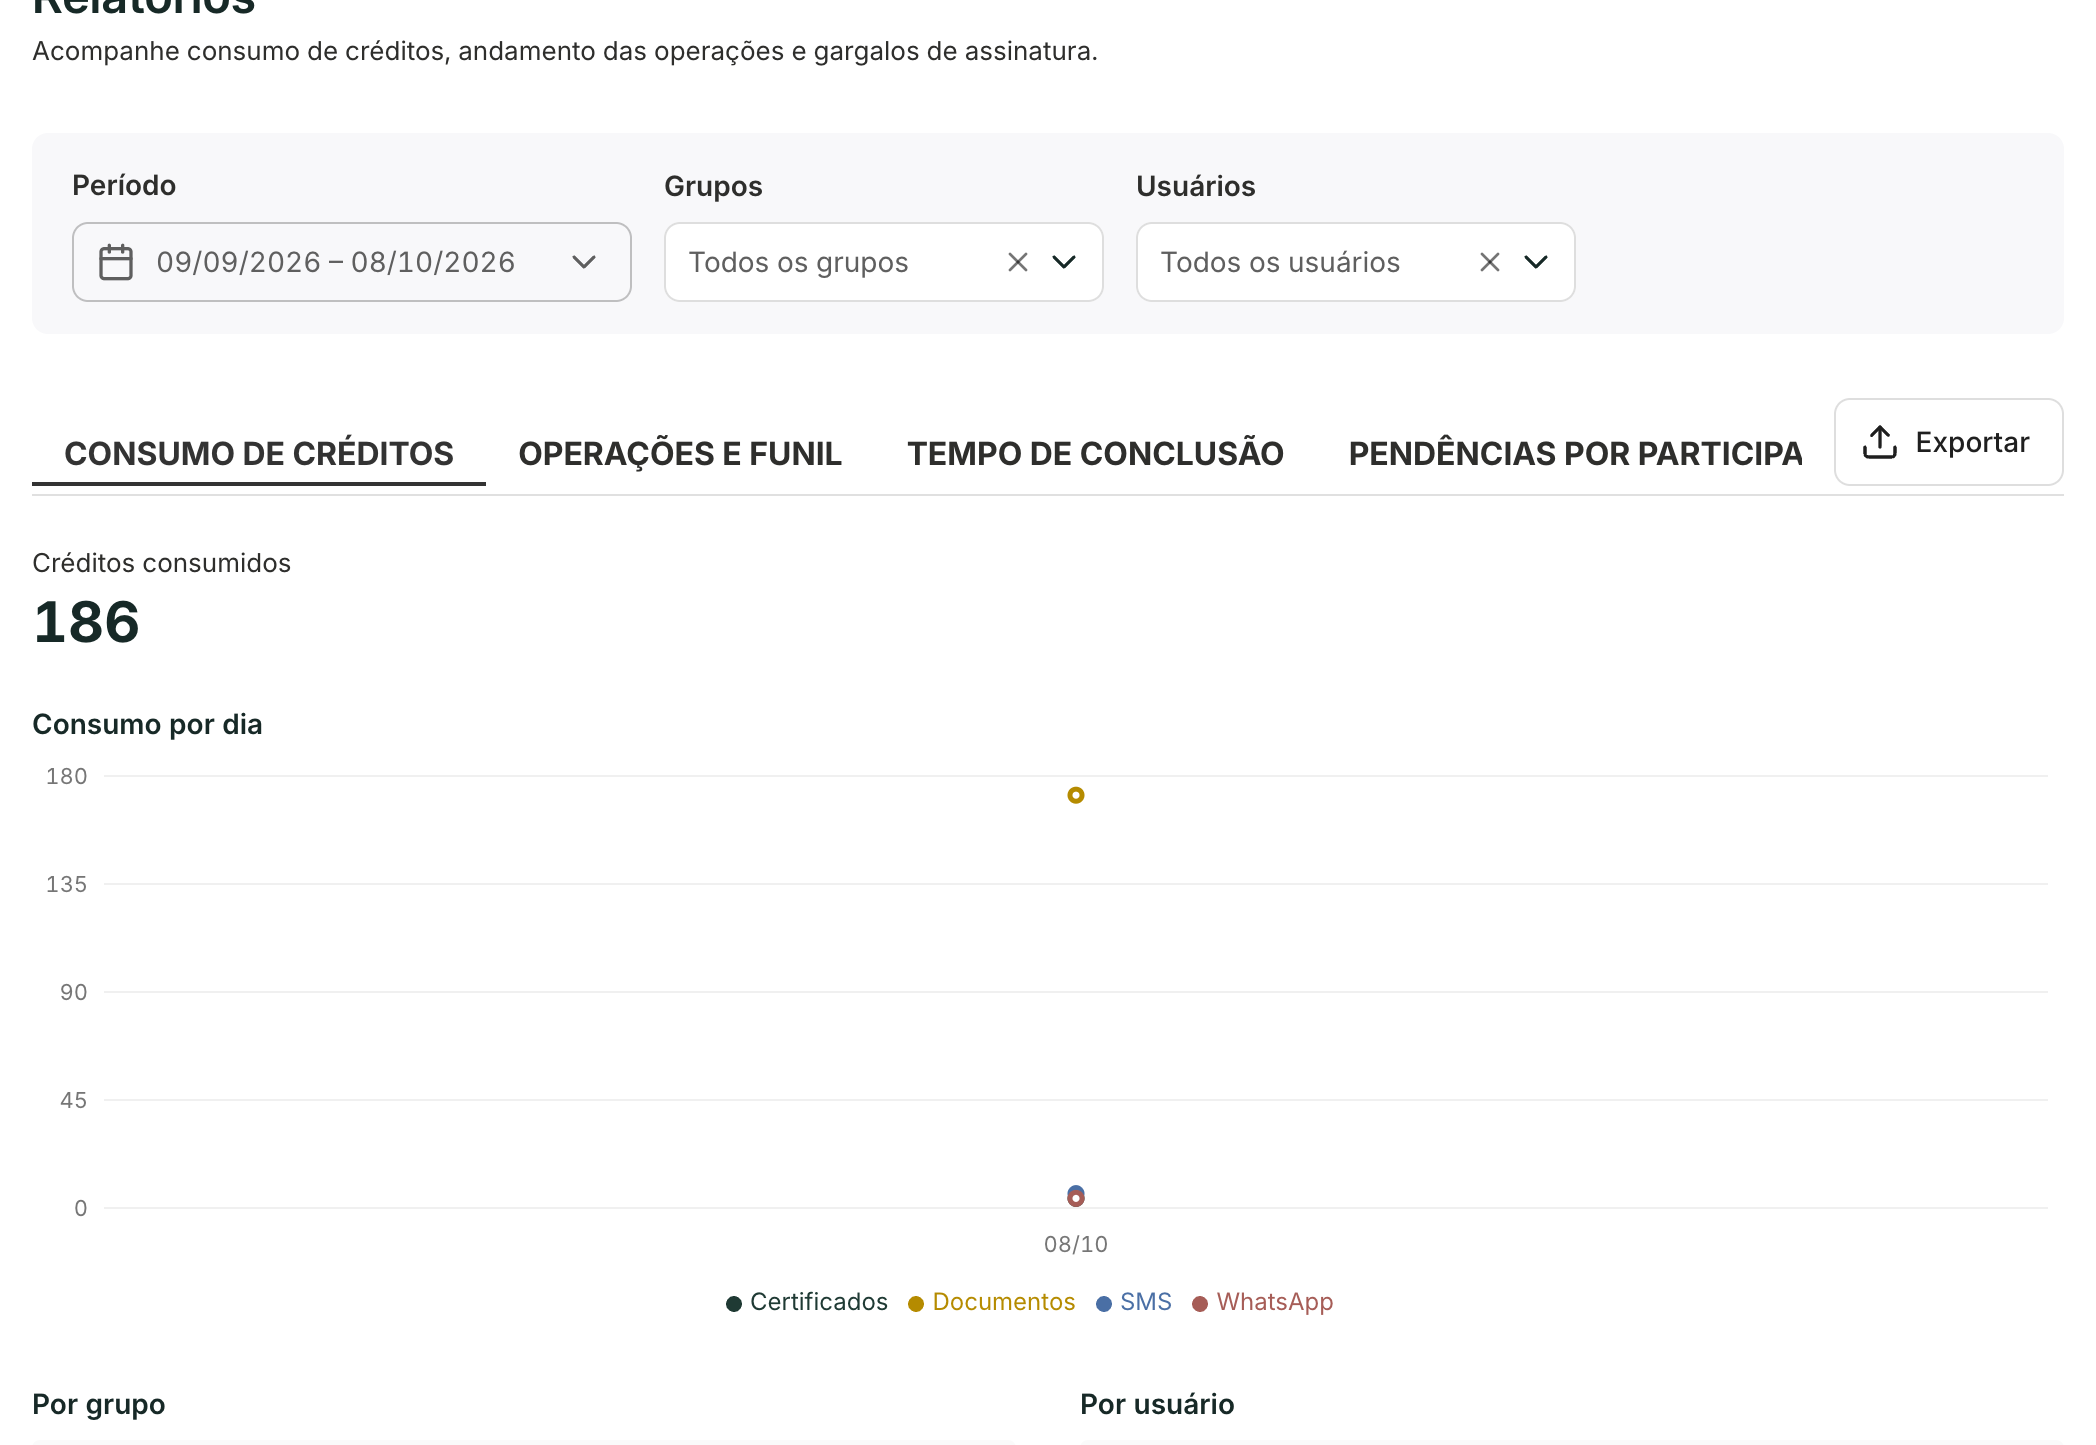Click the 08/10 axis date label
The width and height of the screenshot is (2096, 1445).
click(1076, 1244)
